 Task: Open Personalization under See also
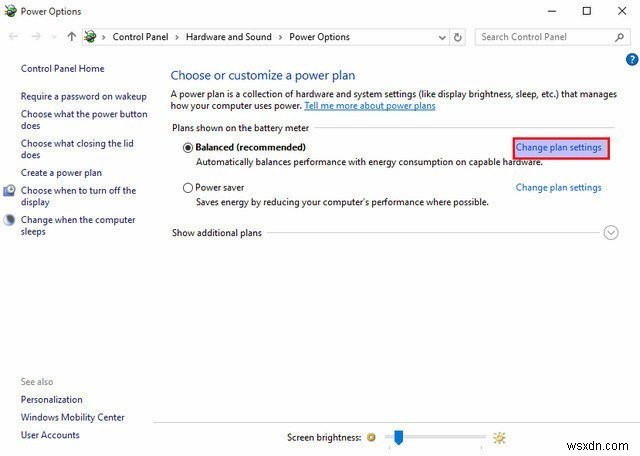pos(51,399)
